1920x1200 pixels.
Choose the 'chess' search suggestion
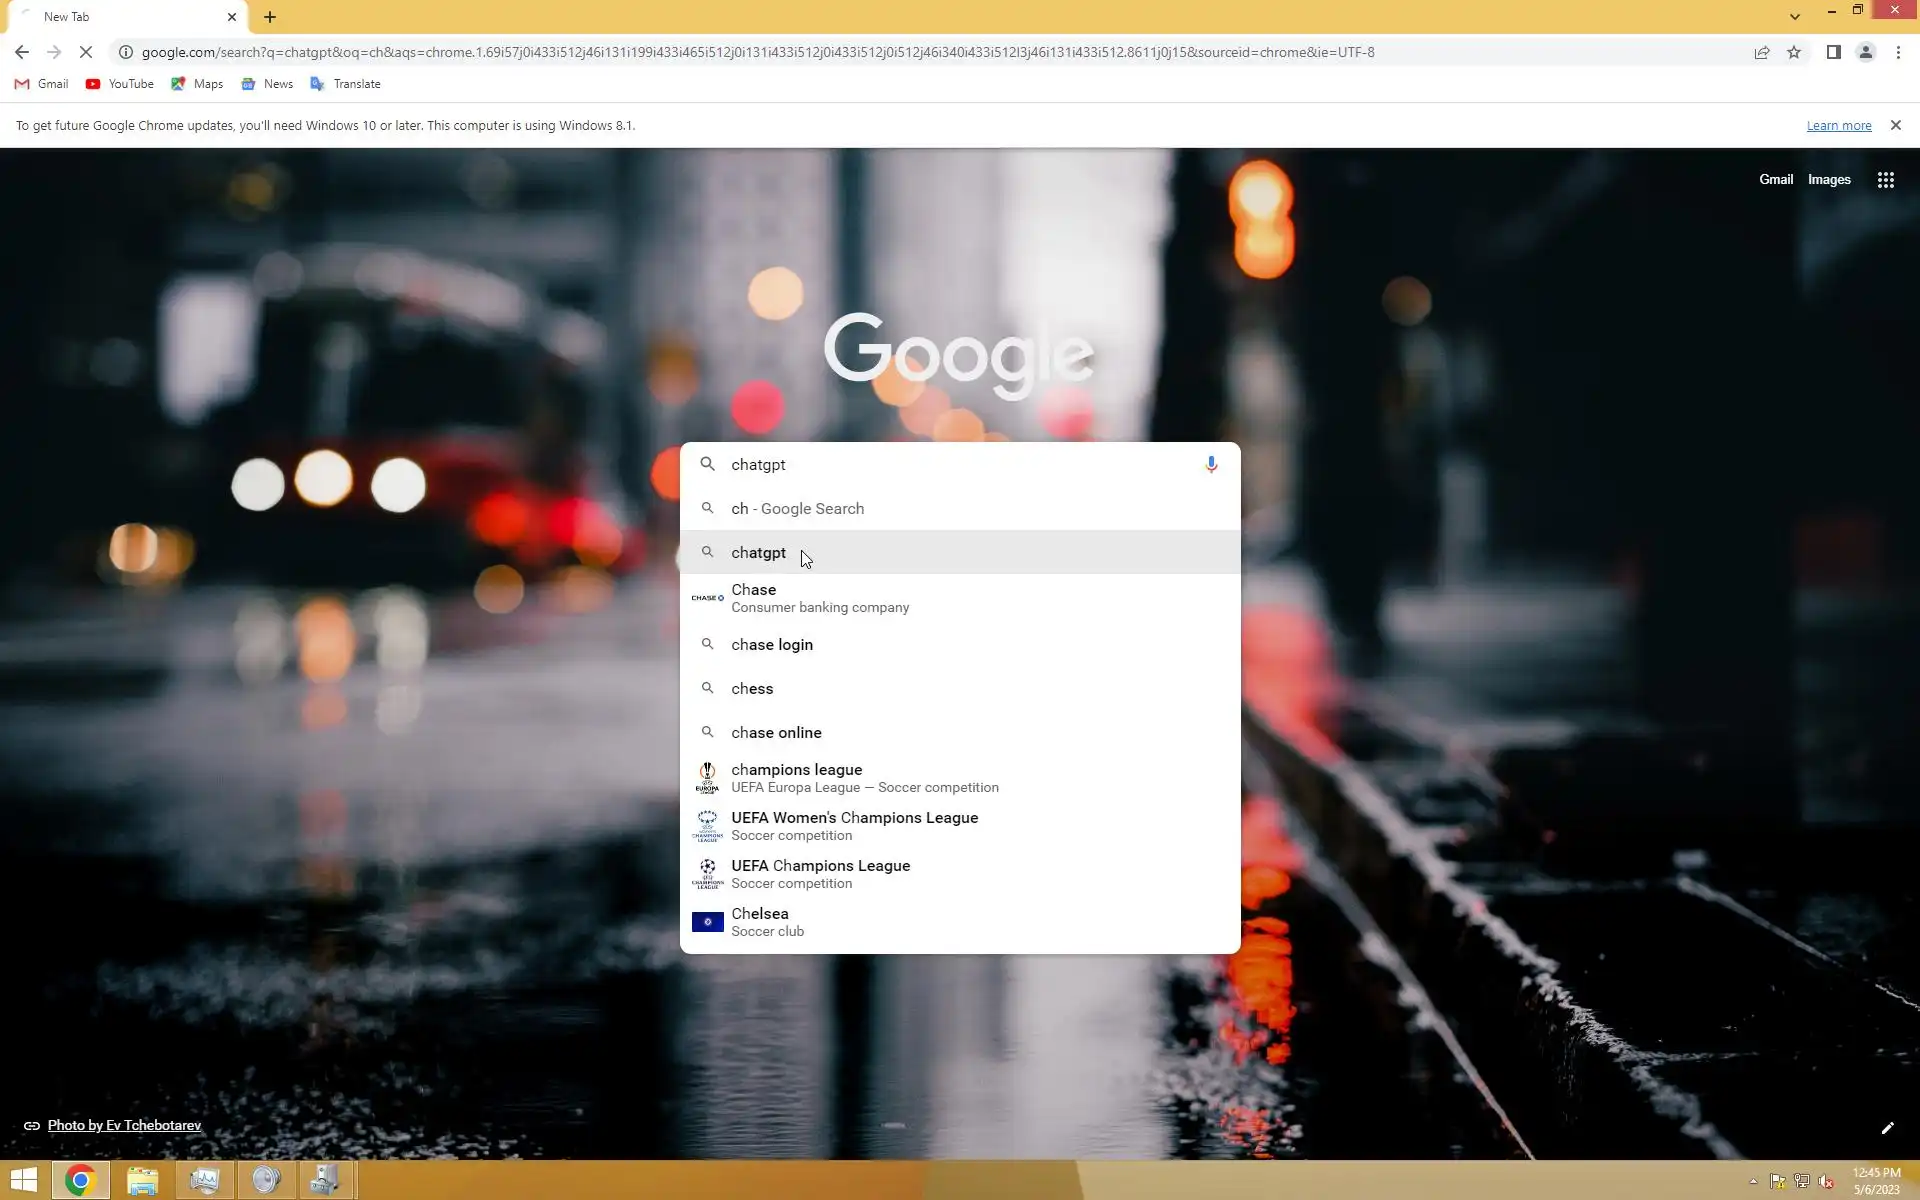coord(752,689)
